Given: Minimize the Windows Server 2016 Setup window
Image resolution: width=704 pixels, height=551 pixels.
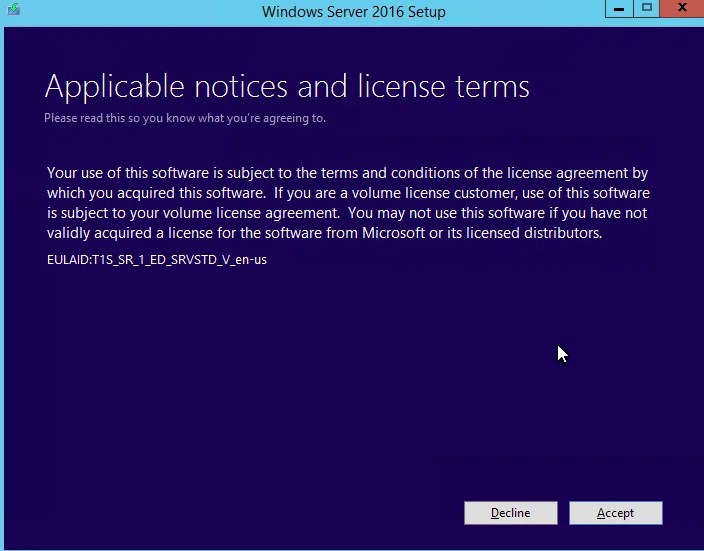Looking at the screenshot, I should (619, 9).
